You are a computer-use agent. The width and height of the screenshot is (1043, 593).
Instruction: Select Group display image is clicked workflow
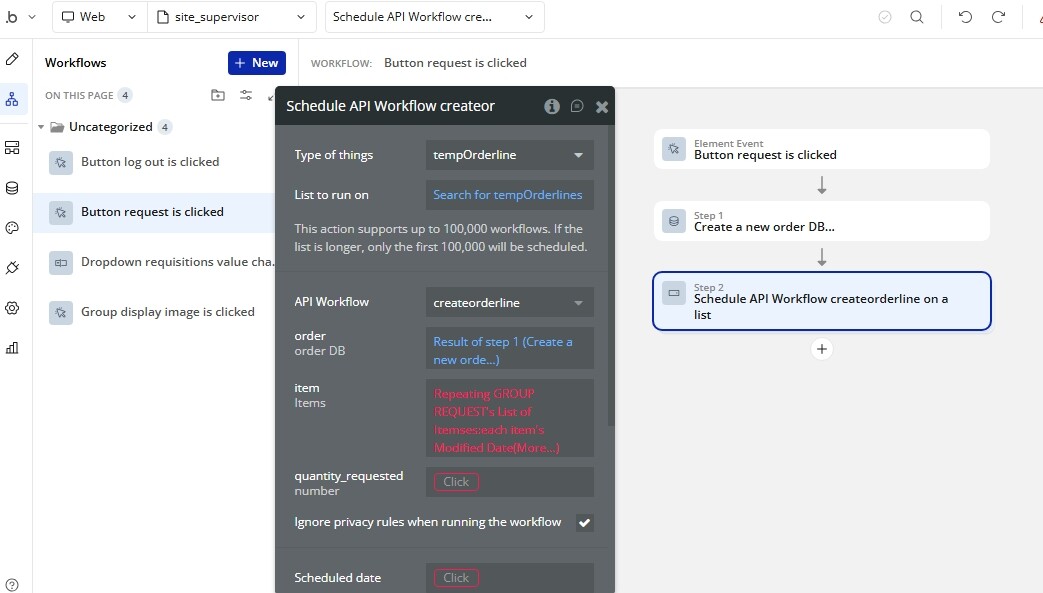tap(154, 312)
